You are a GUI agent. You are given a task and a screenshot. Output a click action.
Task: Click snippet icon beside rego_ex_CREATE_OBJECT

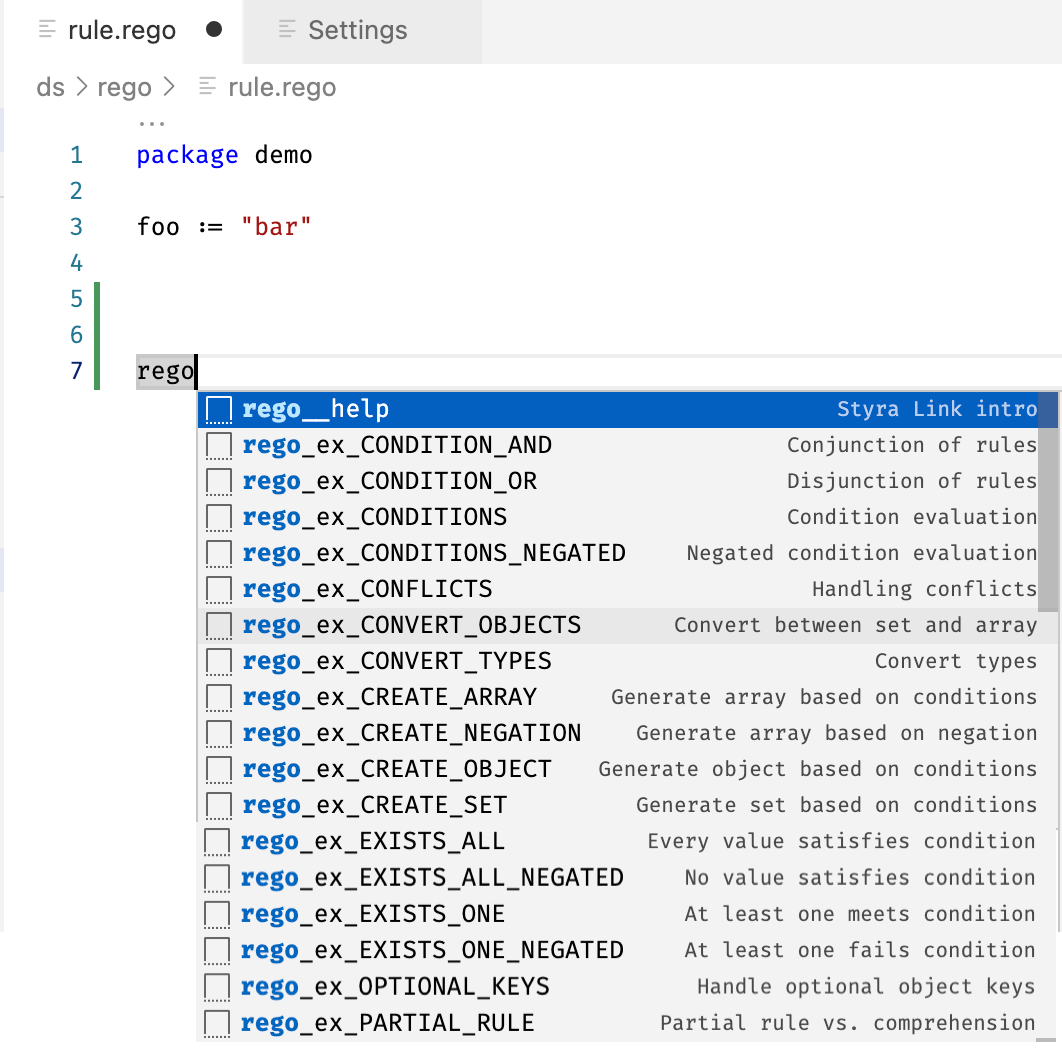point(219,770)
